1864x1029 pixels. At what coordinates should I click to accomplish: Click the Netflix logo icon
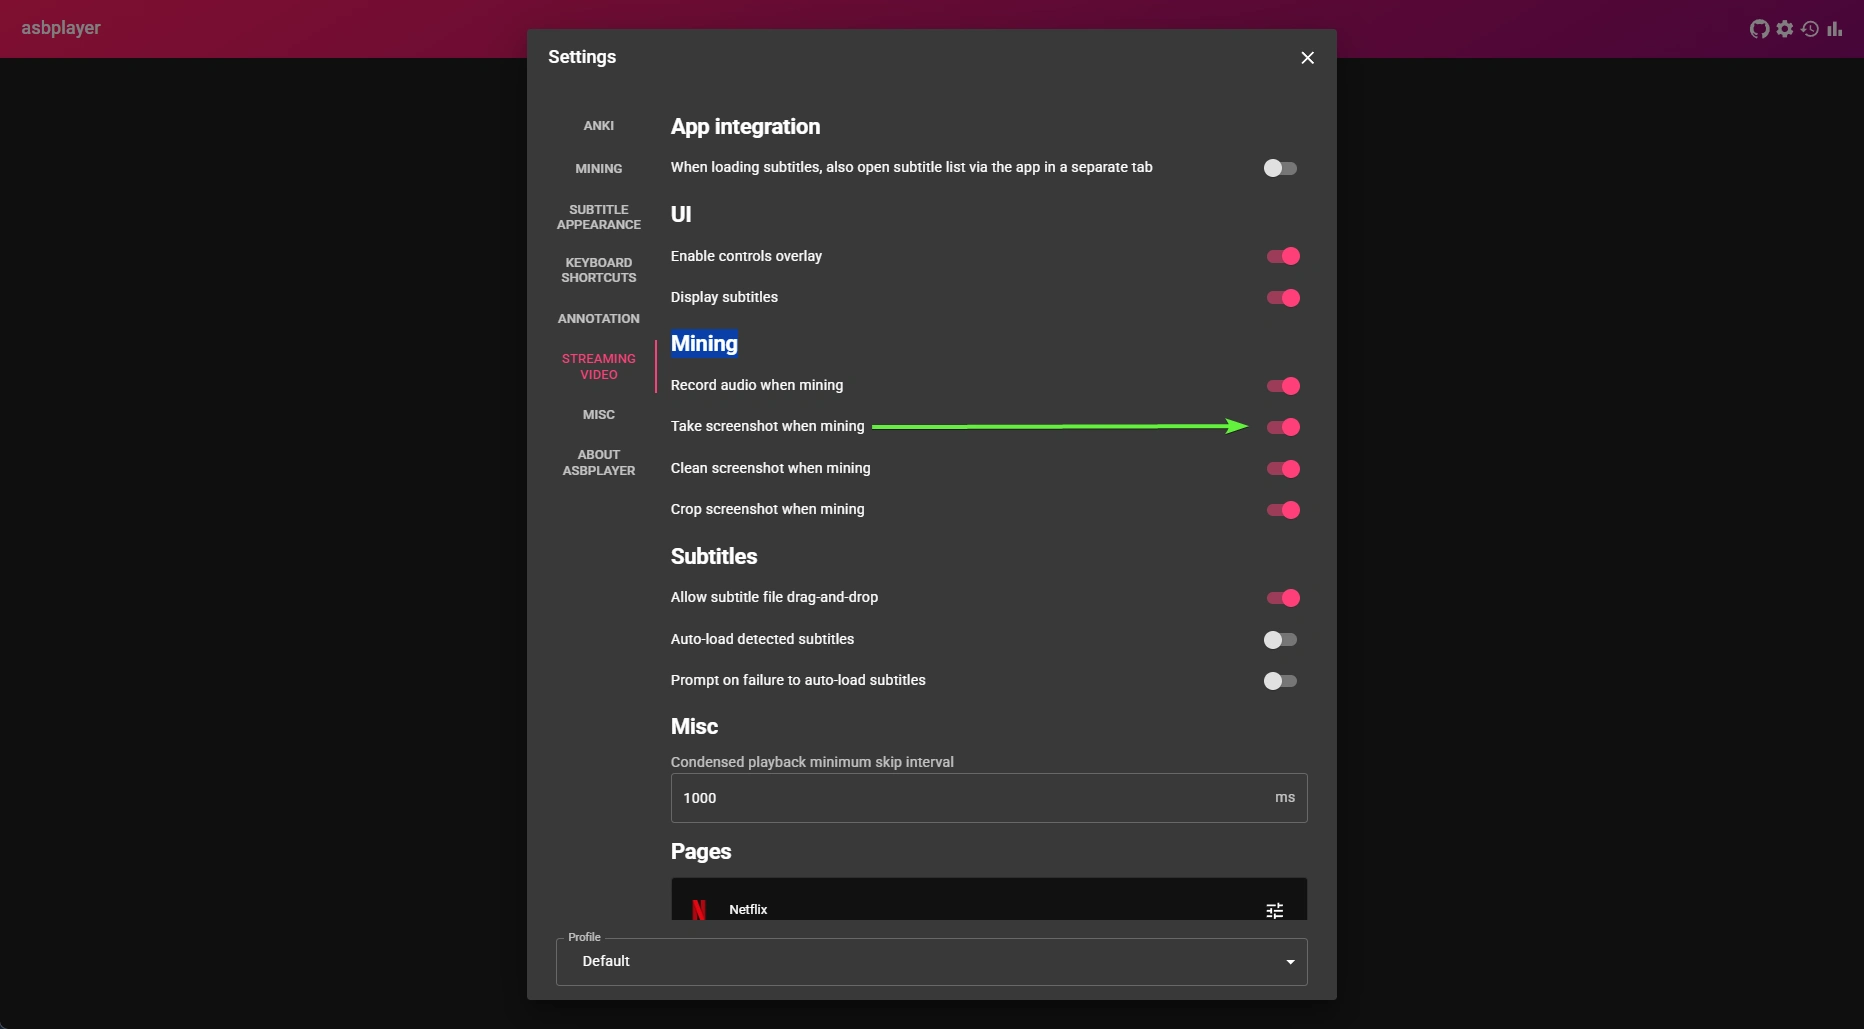pyautogui.click(x=699, y=909)
